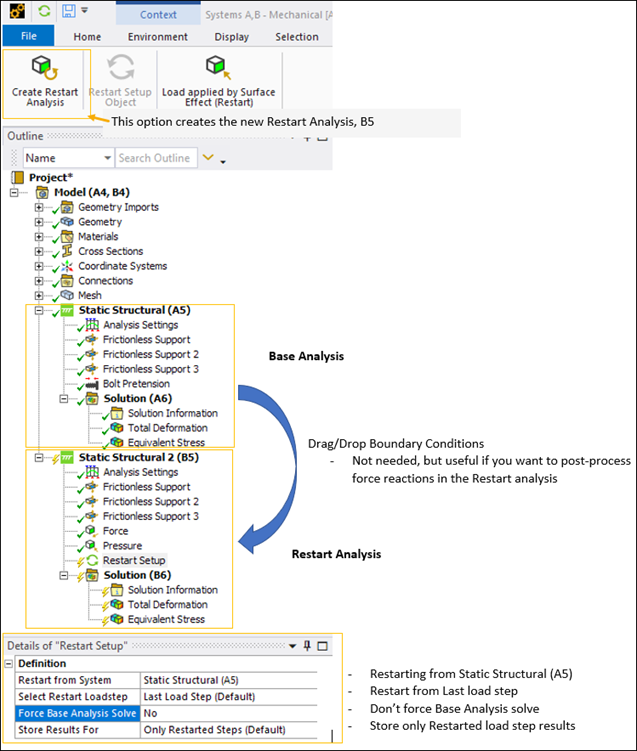Click the Static Structural 2 (B5) environment icon

(x=67, y=457)
